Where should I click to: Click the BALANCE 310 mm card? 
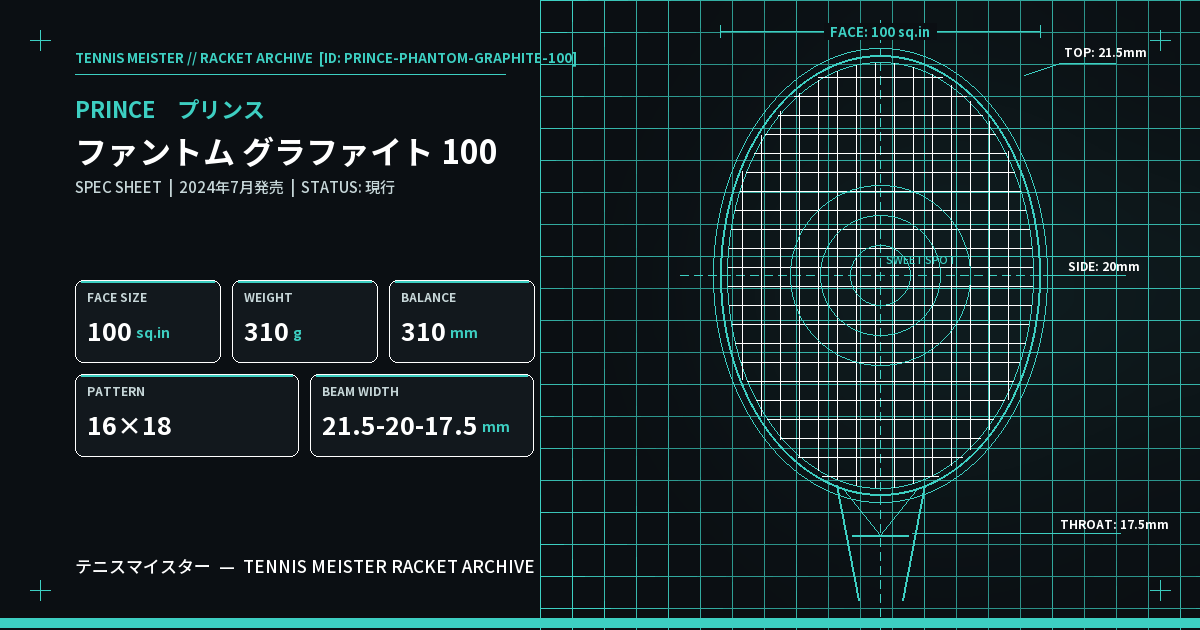coord(462,321)
